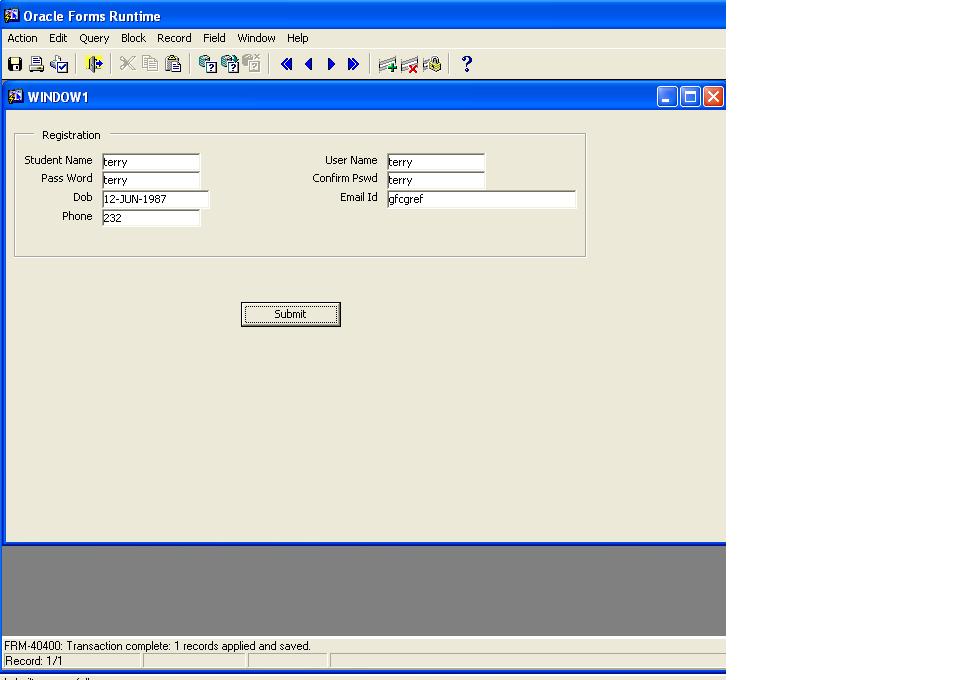Jump to last record with double-right arrow
This screenshot has height=680, width=962.
point(353,64)
